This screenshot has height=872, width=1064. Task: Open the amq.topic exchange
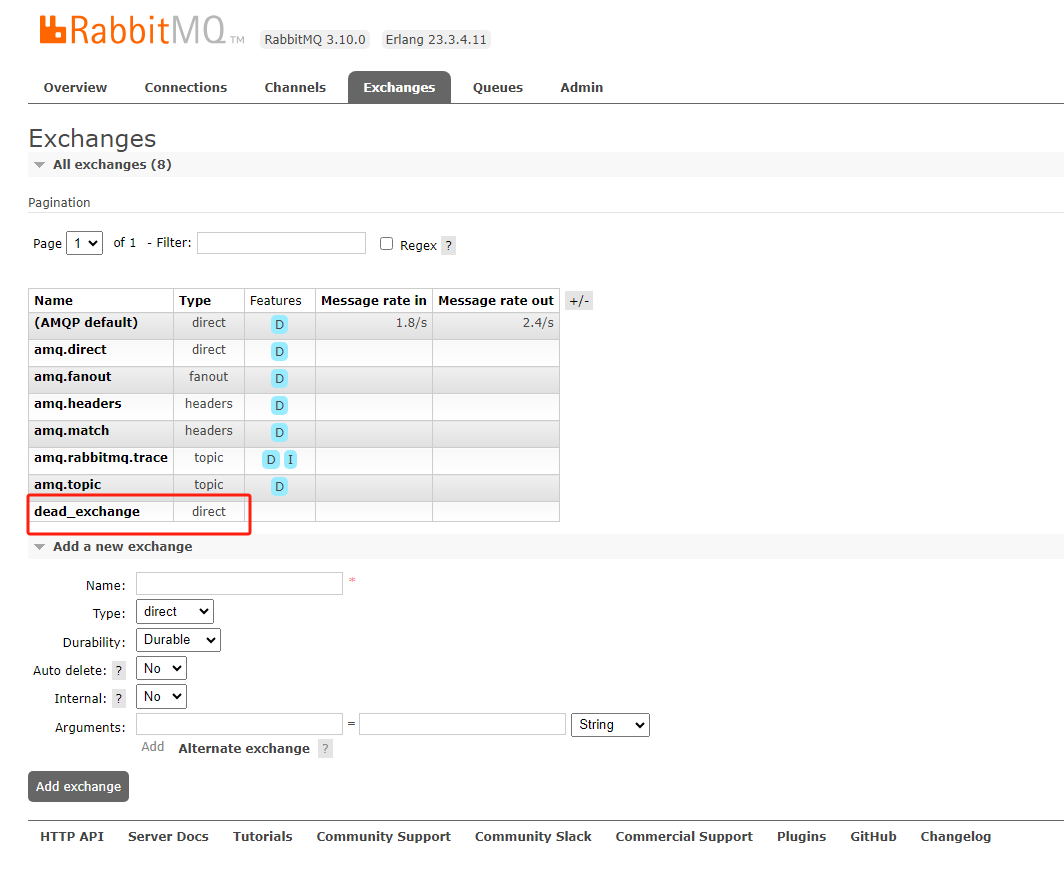point(67,485)
